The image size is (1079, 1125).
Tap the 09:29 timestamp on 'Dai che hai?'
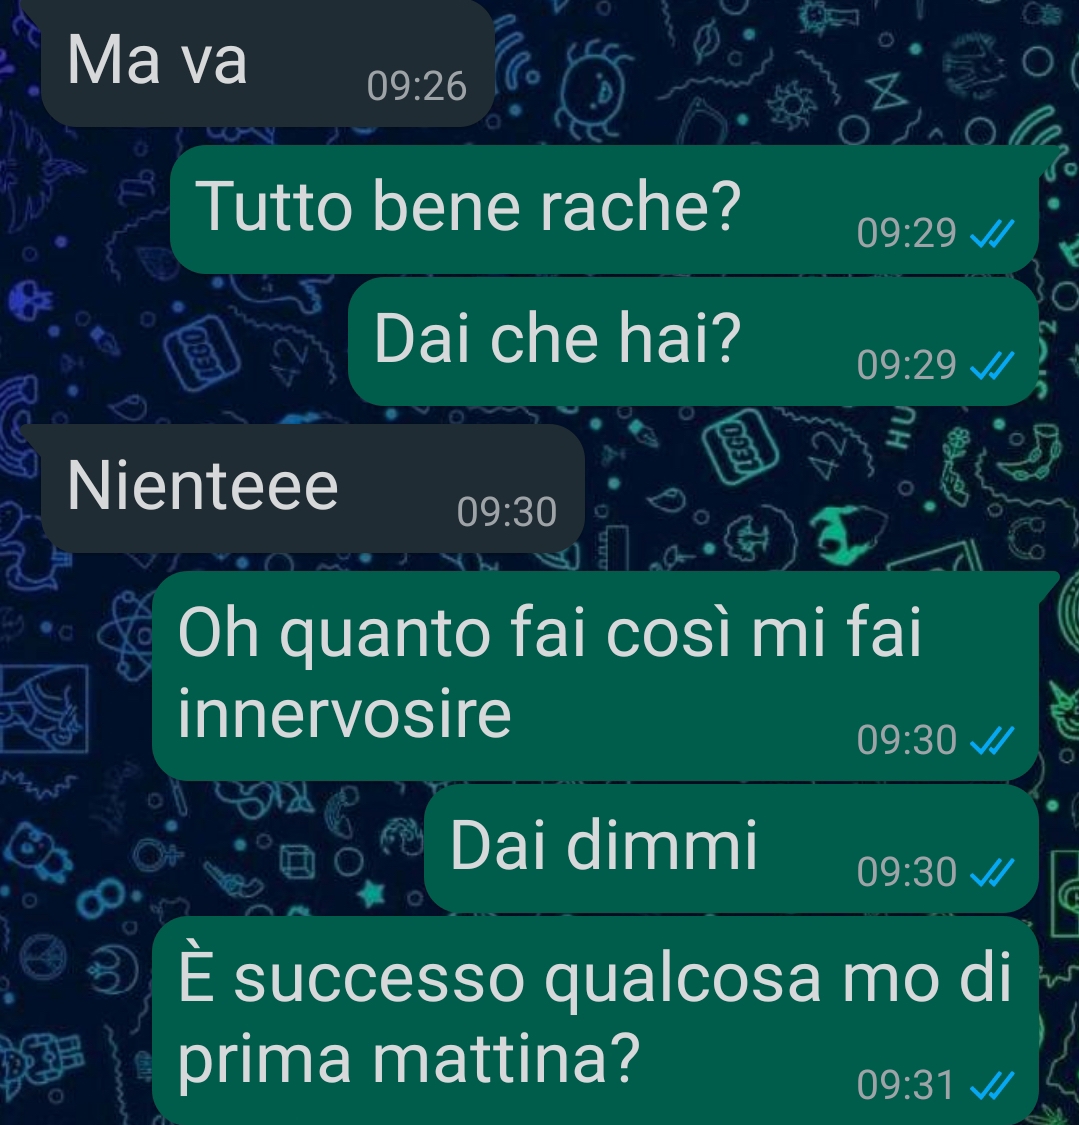[x=907, y=365]
